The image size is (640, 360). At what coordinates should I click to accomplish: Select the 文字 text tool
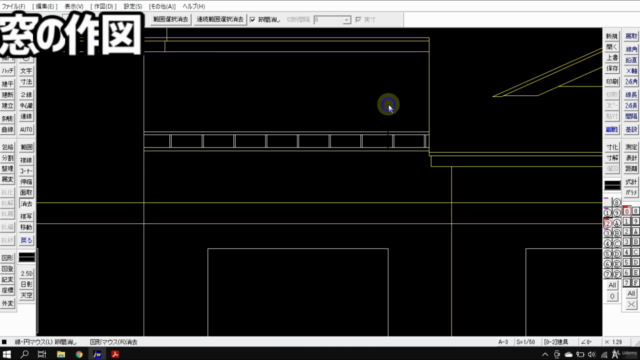(x=26, y=71)
